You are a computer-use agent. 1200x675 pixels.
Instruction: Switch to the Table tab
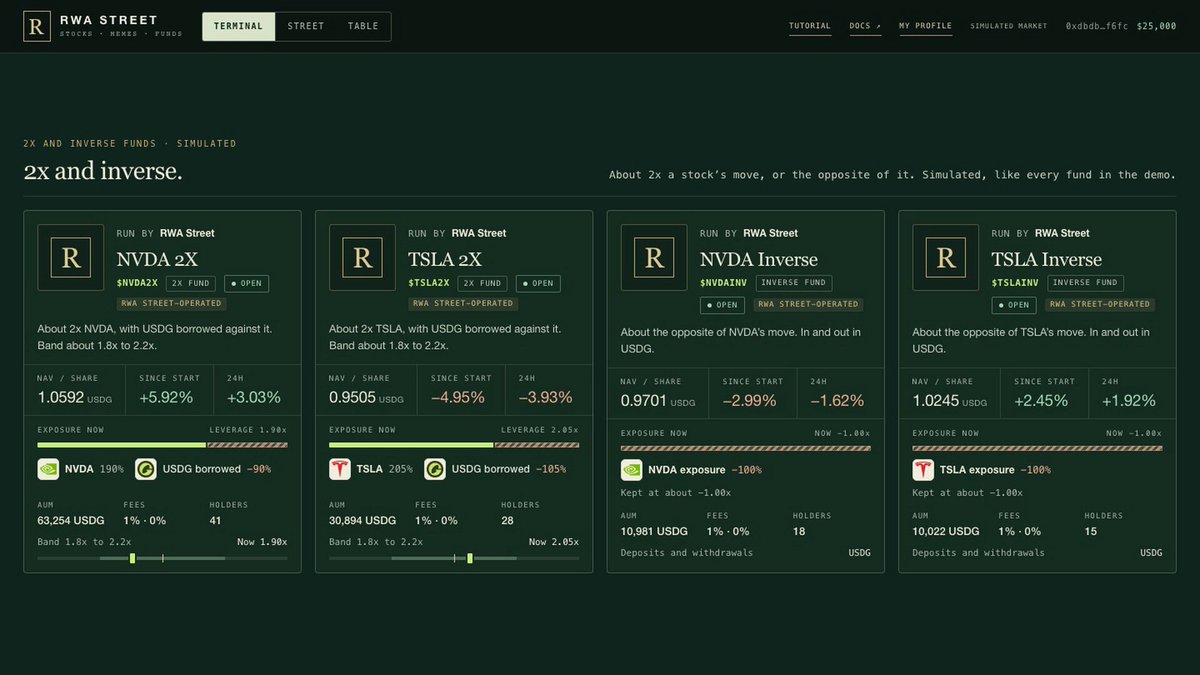pyautogui.click(x=363, y=26)
